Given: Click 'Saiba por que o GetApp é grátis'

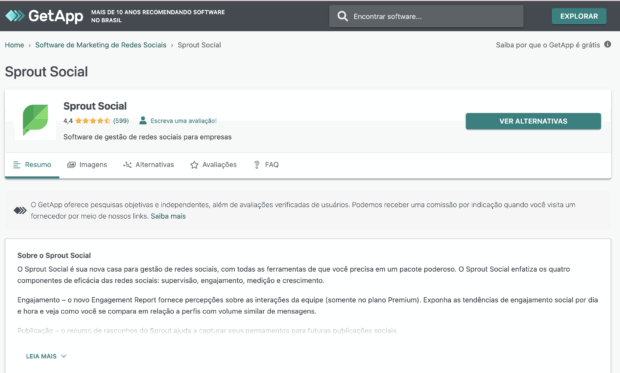Looking at the screenshot, I should click(548, 45).
